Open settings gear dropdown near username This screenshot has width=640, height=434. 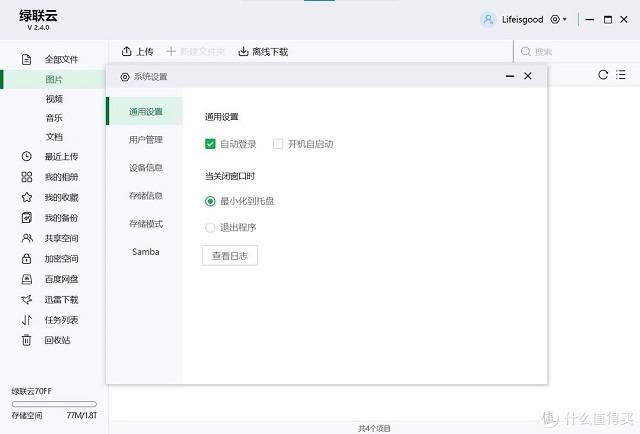pyautogui.click(x=558, y=19)
